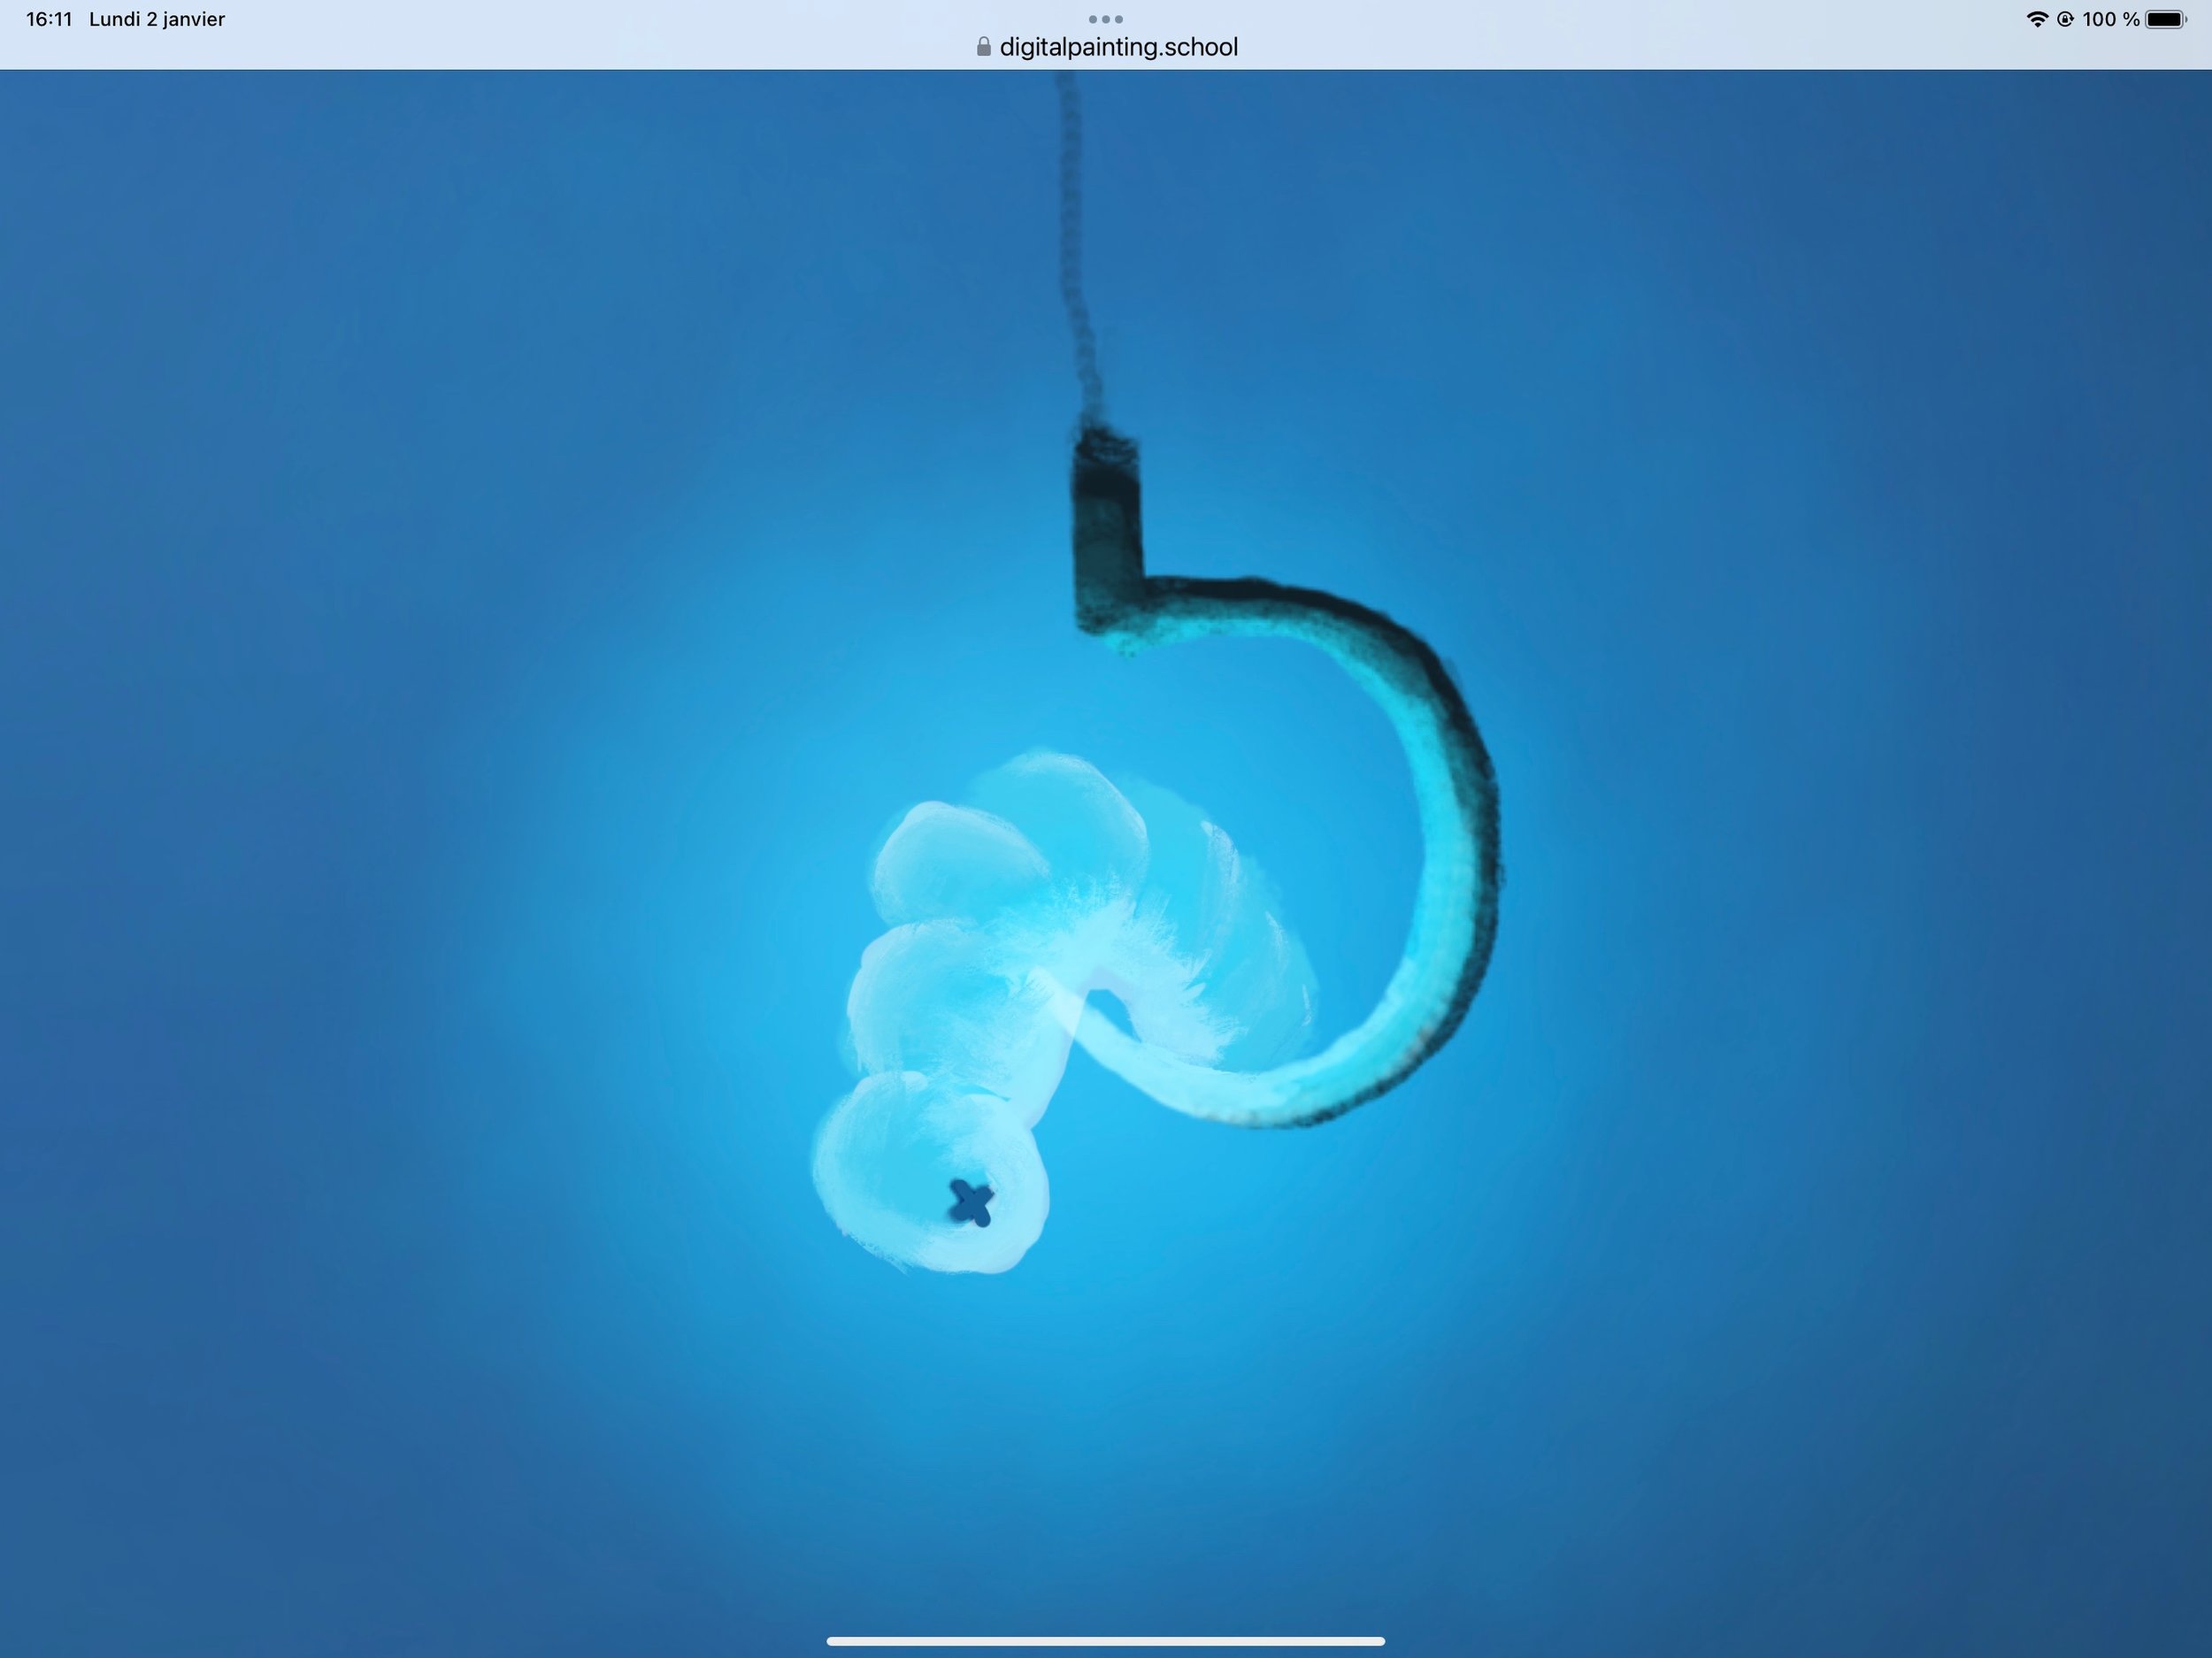Click the Wi-Fi status icon
Image resolution: width=2212 pixels, height=1658 pixels.
click(x=2036, y=19)
